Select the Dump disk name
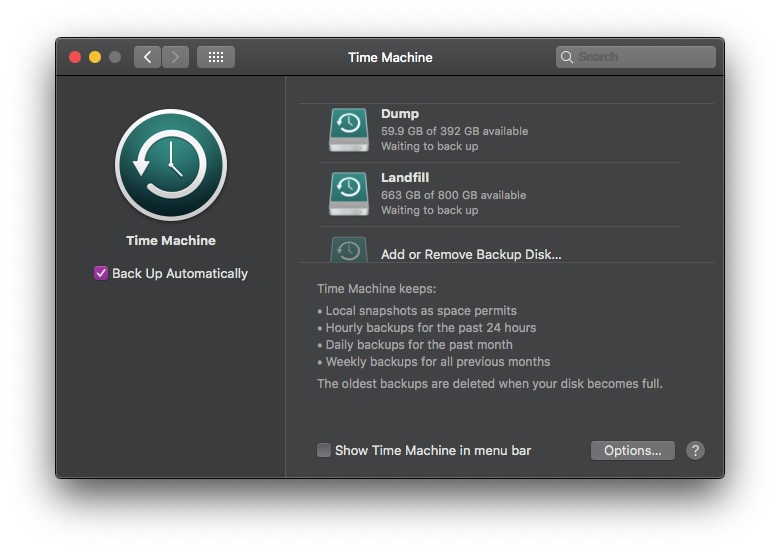This screenshot has width=780, height=552. point(400,114)
